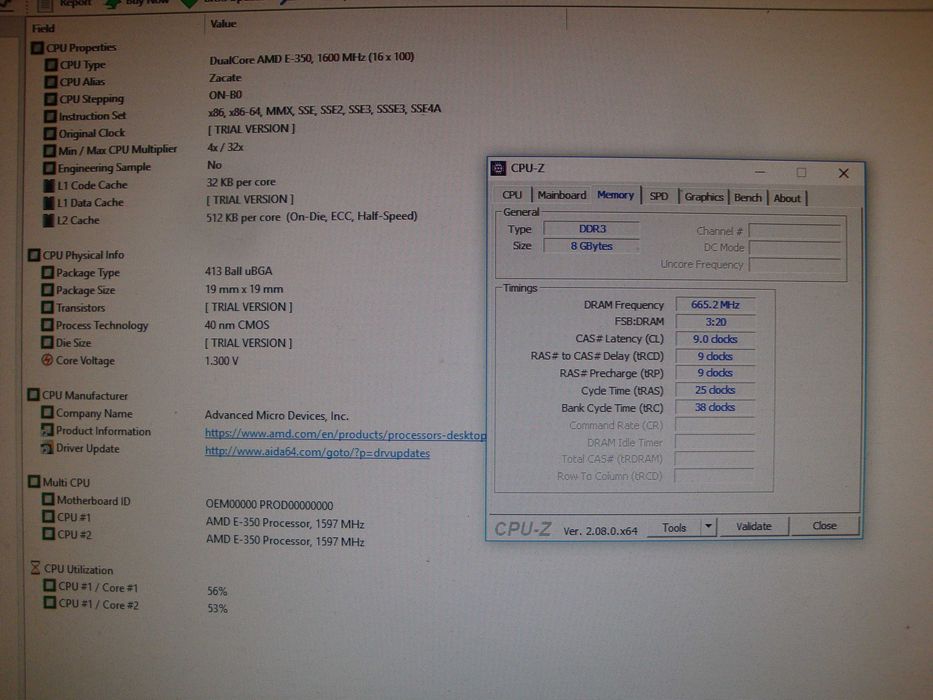
Task: Click the CPU Physical Info group icon
Action: pos(34,255)
